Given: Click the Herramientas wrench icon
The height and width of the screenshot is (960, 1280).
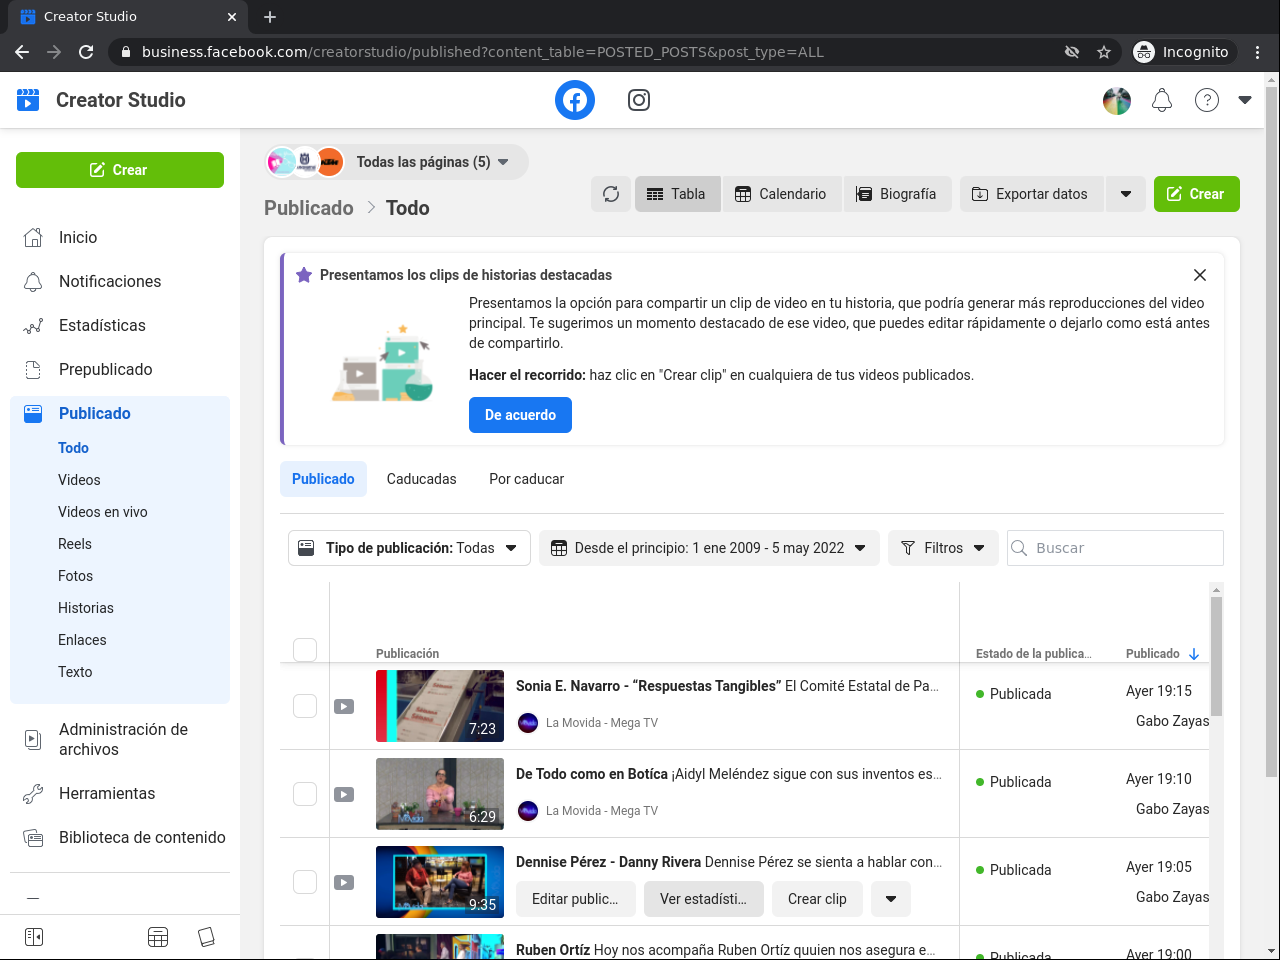Looking at the screenshot, I should pyautogui.click(x=33, y=793).
